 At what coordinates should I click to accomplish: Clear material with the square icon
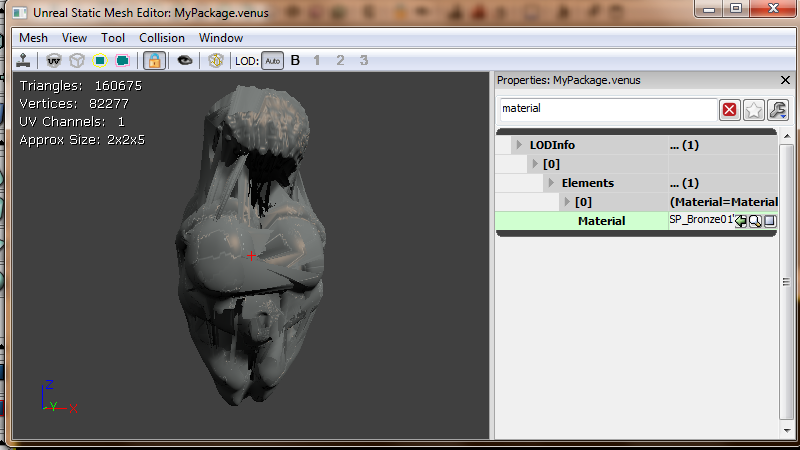pos(770,221)
